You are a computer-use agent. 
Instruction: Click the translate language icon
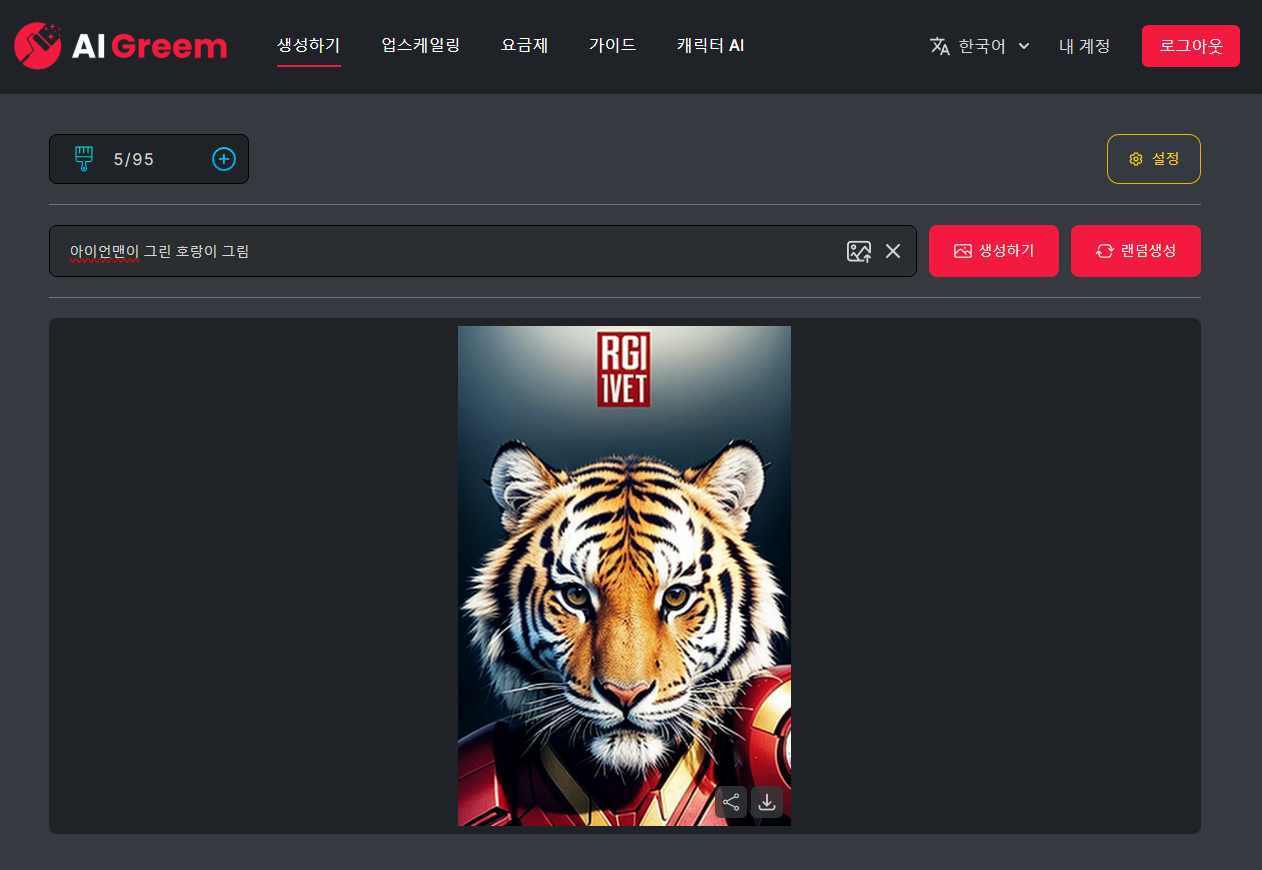pyautogui.click(x=939, y=46)
